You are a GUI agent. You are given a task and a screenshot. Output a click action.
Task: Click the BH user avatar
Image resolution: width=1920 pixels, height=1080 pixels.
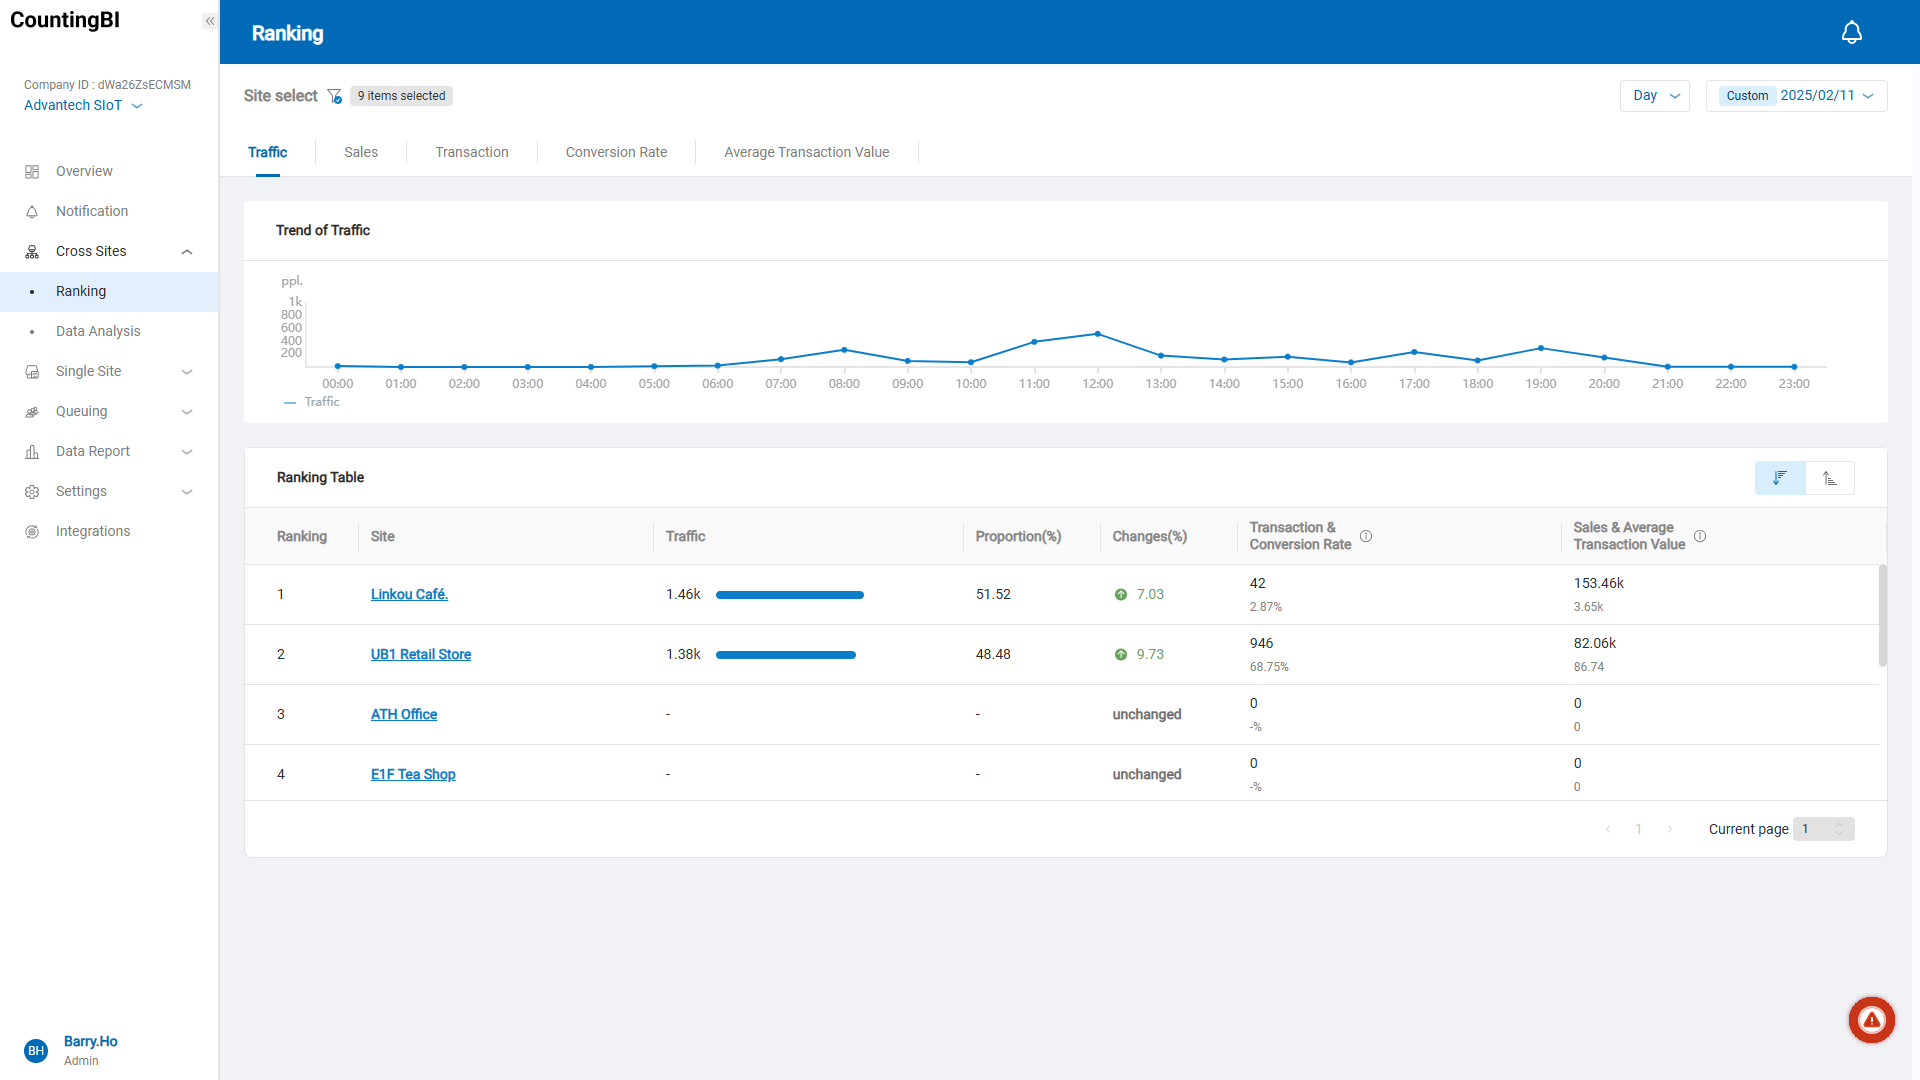tap(36, 1050)
